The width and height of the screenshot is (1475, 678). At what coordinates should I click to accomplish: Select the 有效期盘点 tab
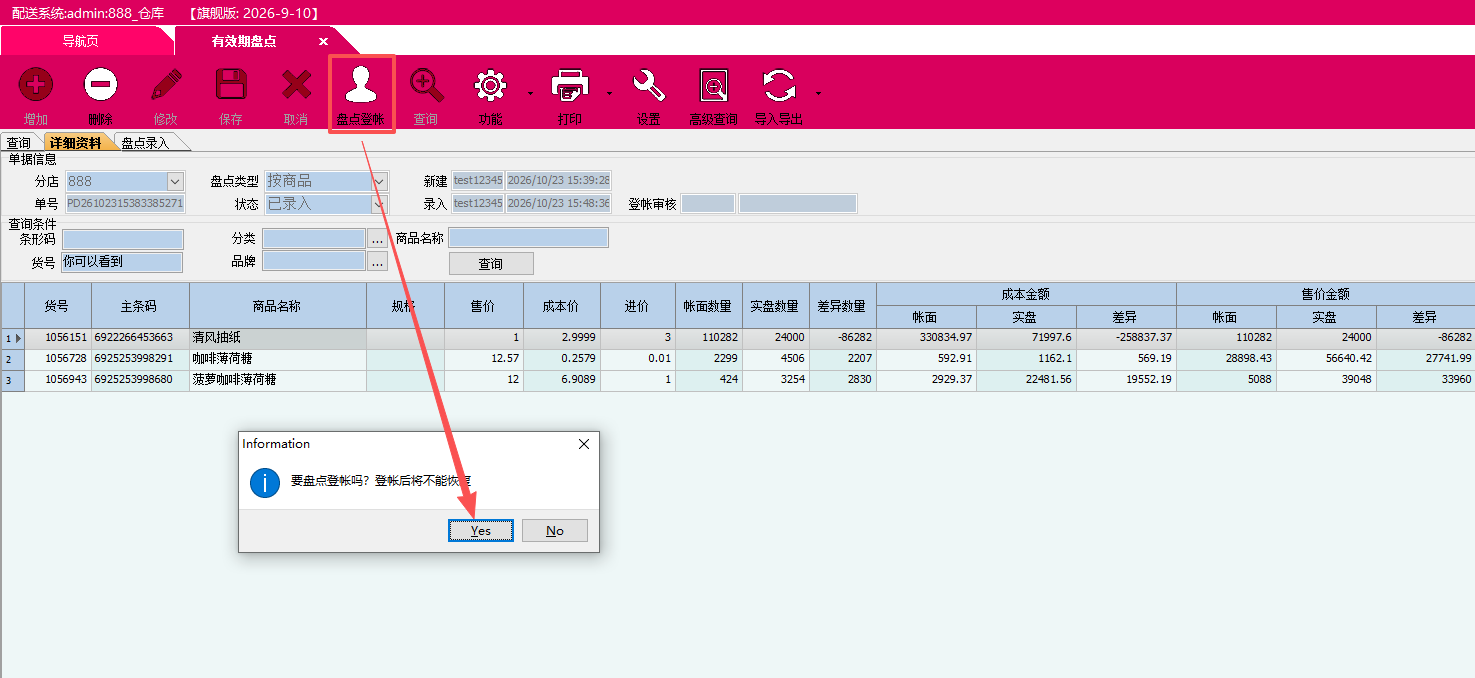(x=244, y=41)
